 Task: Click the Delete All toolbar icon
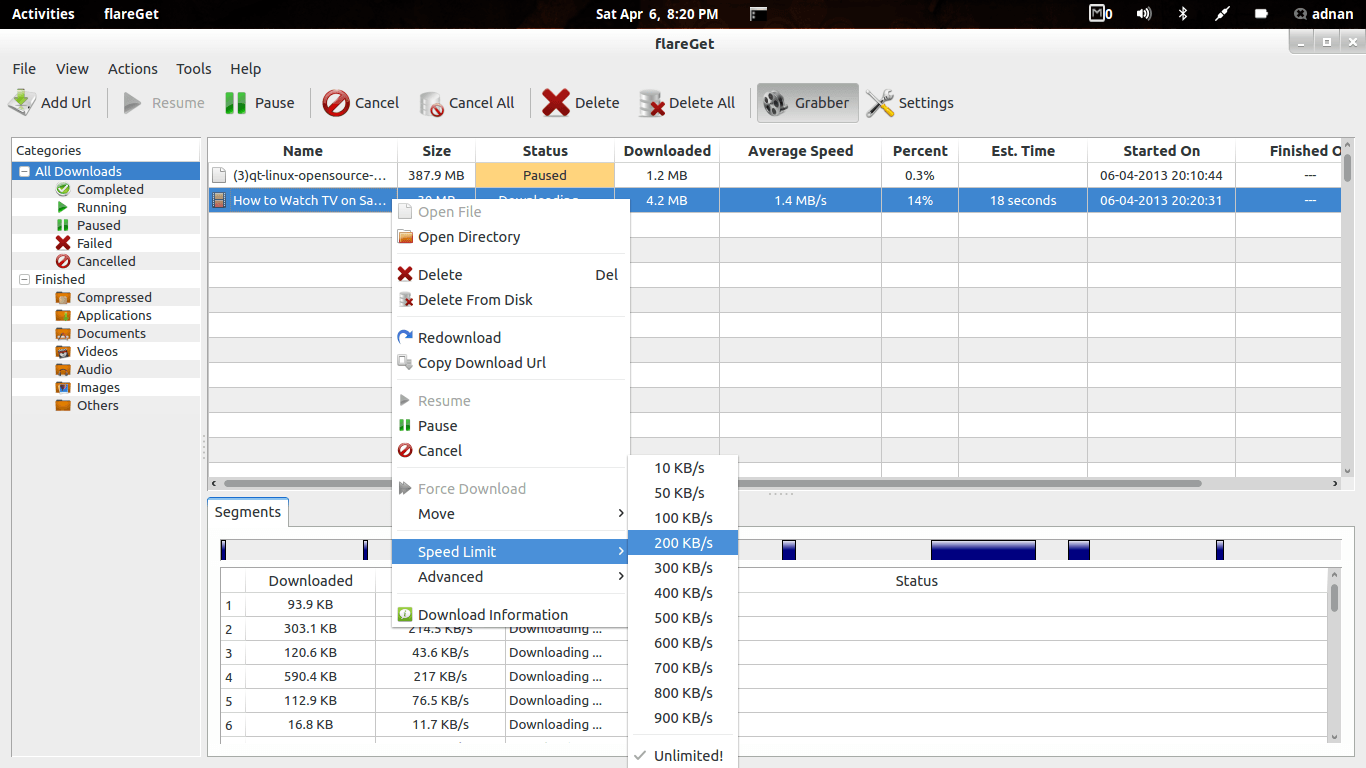[652, 103]
